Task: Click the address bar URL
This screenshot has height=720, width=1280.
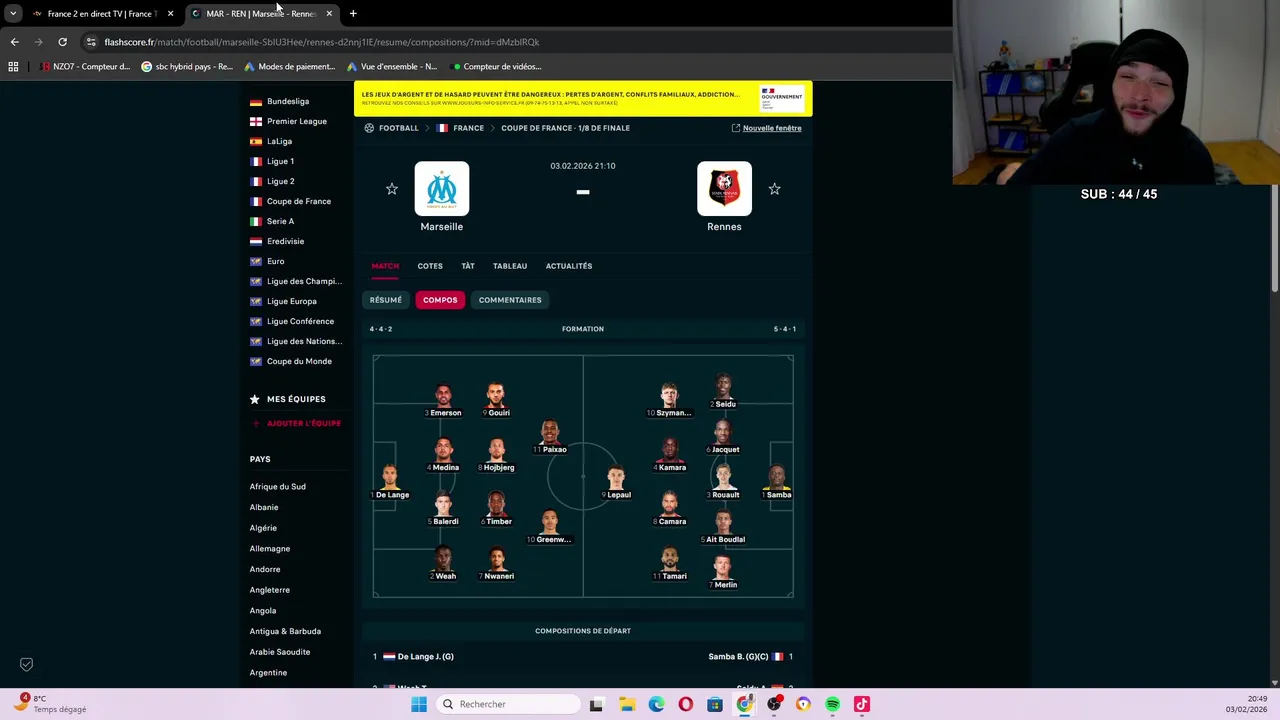Action: (321, 42)
